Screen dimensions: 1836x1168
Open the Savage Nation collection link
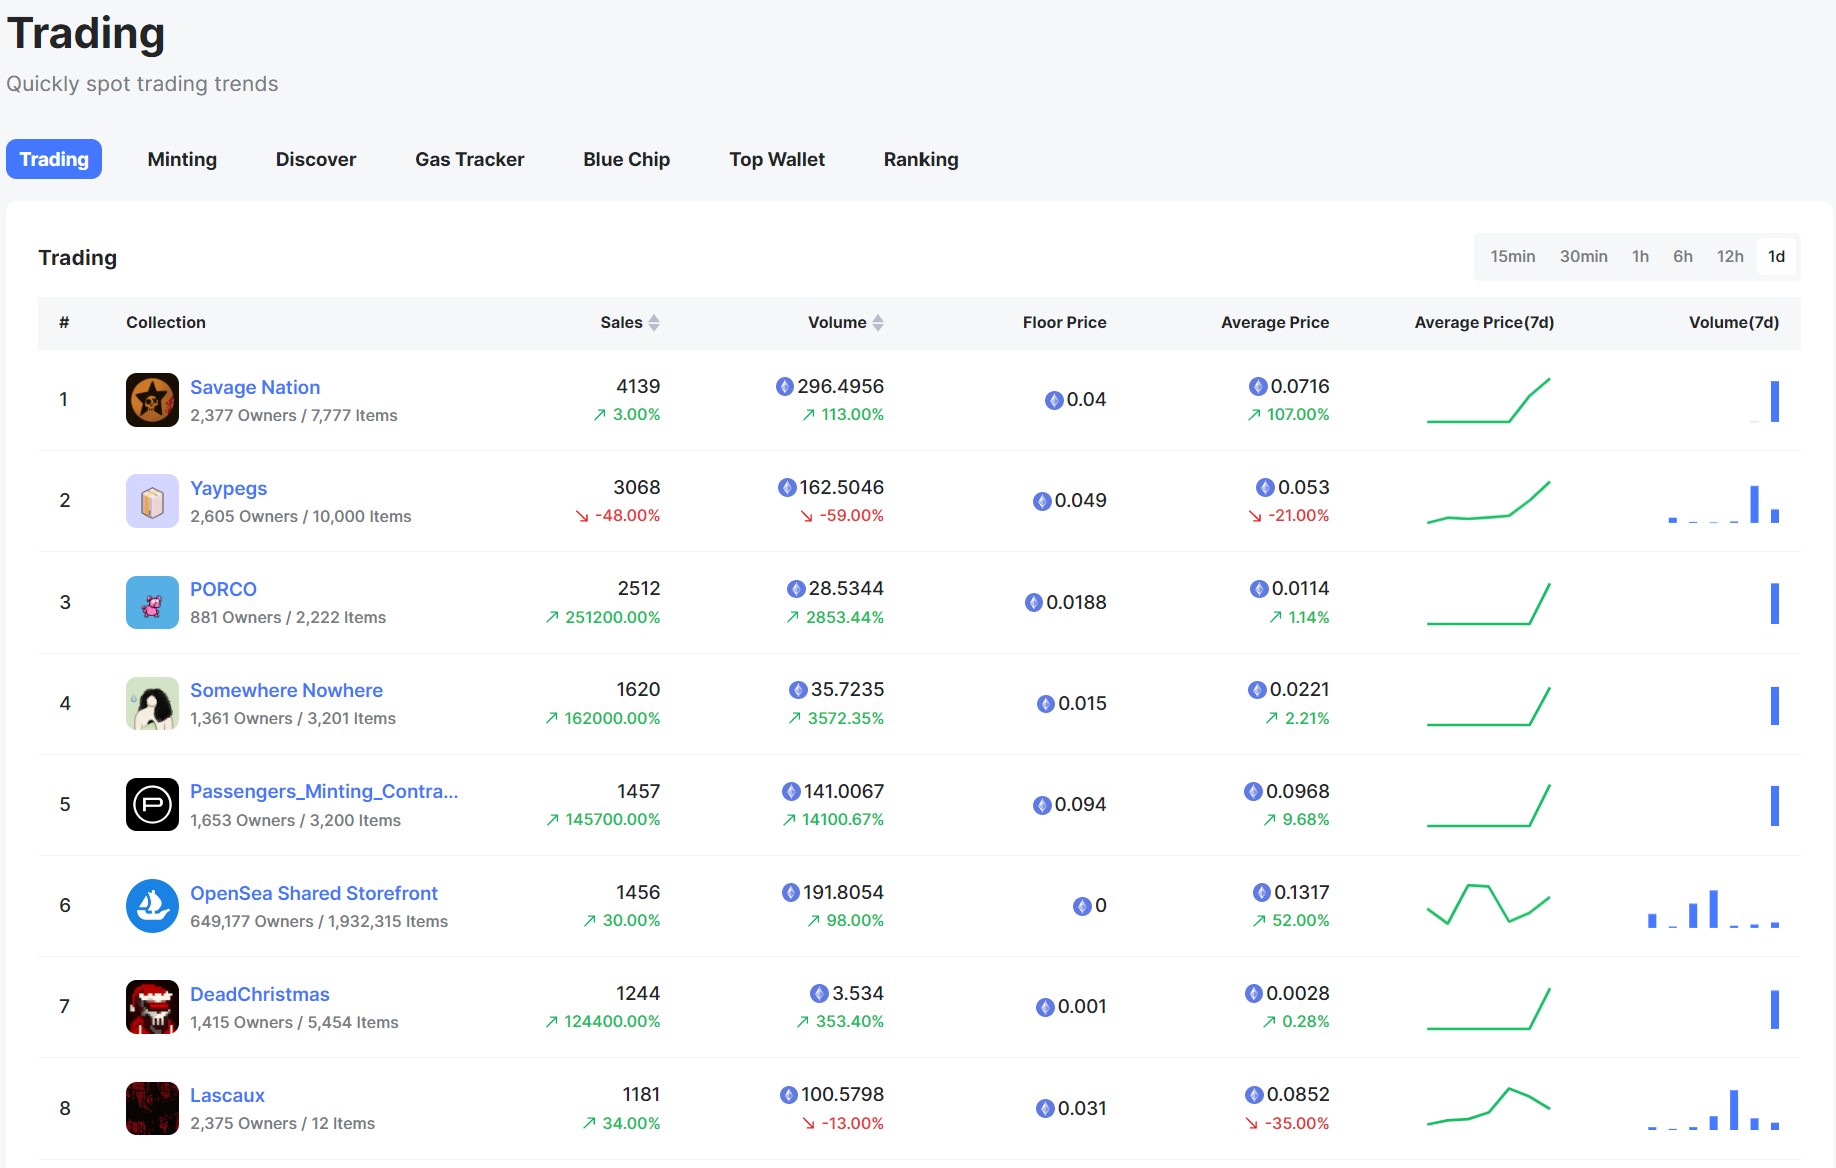click(255, 387)
